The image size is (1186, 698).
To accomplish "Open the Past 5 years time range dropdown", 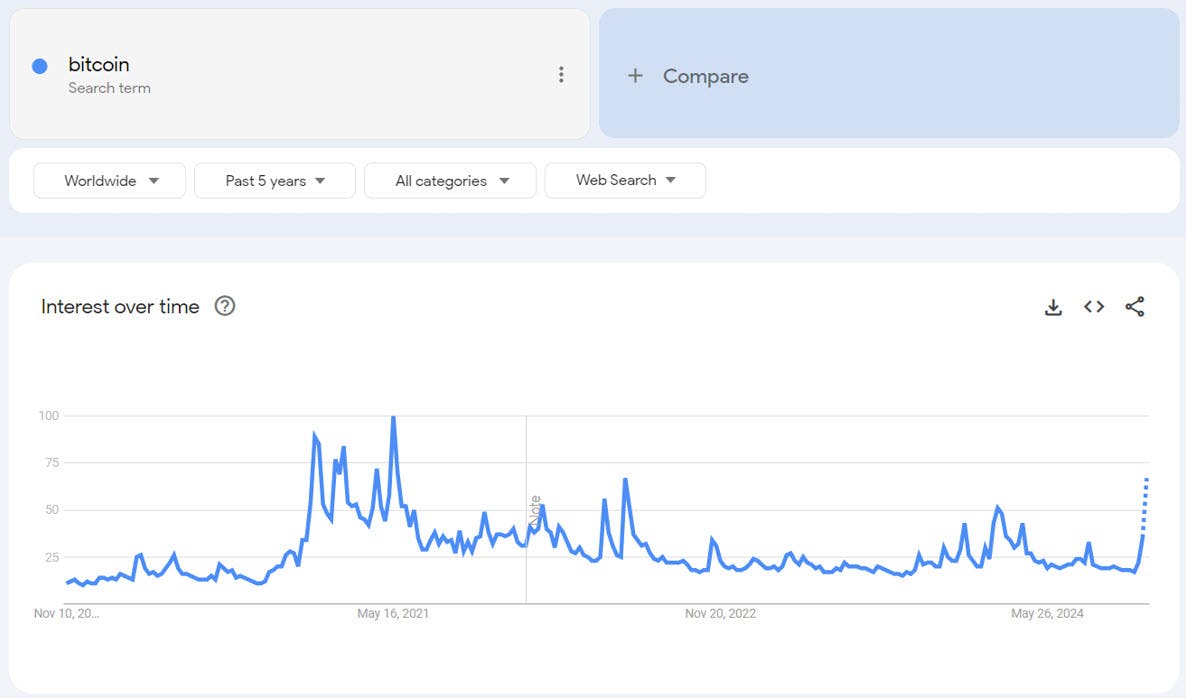I will tap(275, 181).
